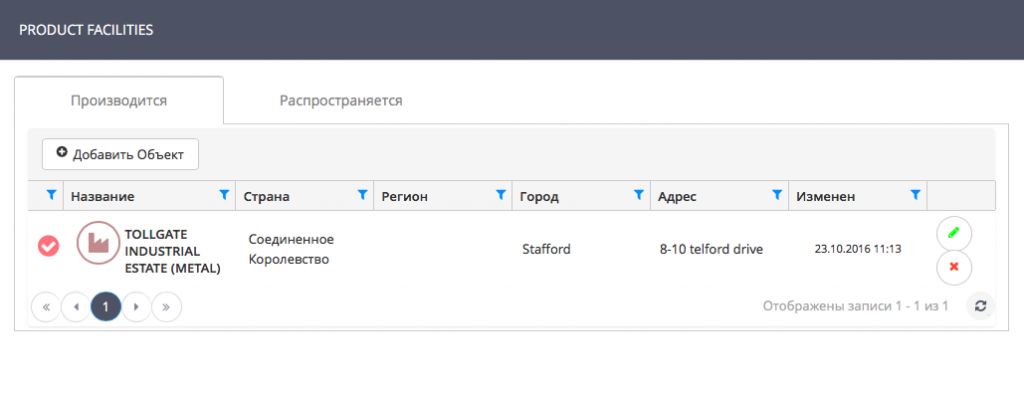The width and height of the screenshot is (1024, 398).
Task: Open filter for Страна column
Action: click(x=362, y=195)
